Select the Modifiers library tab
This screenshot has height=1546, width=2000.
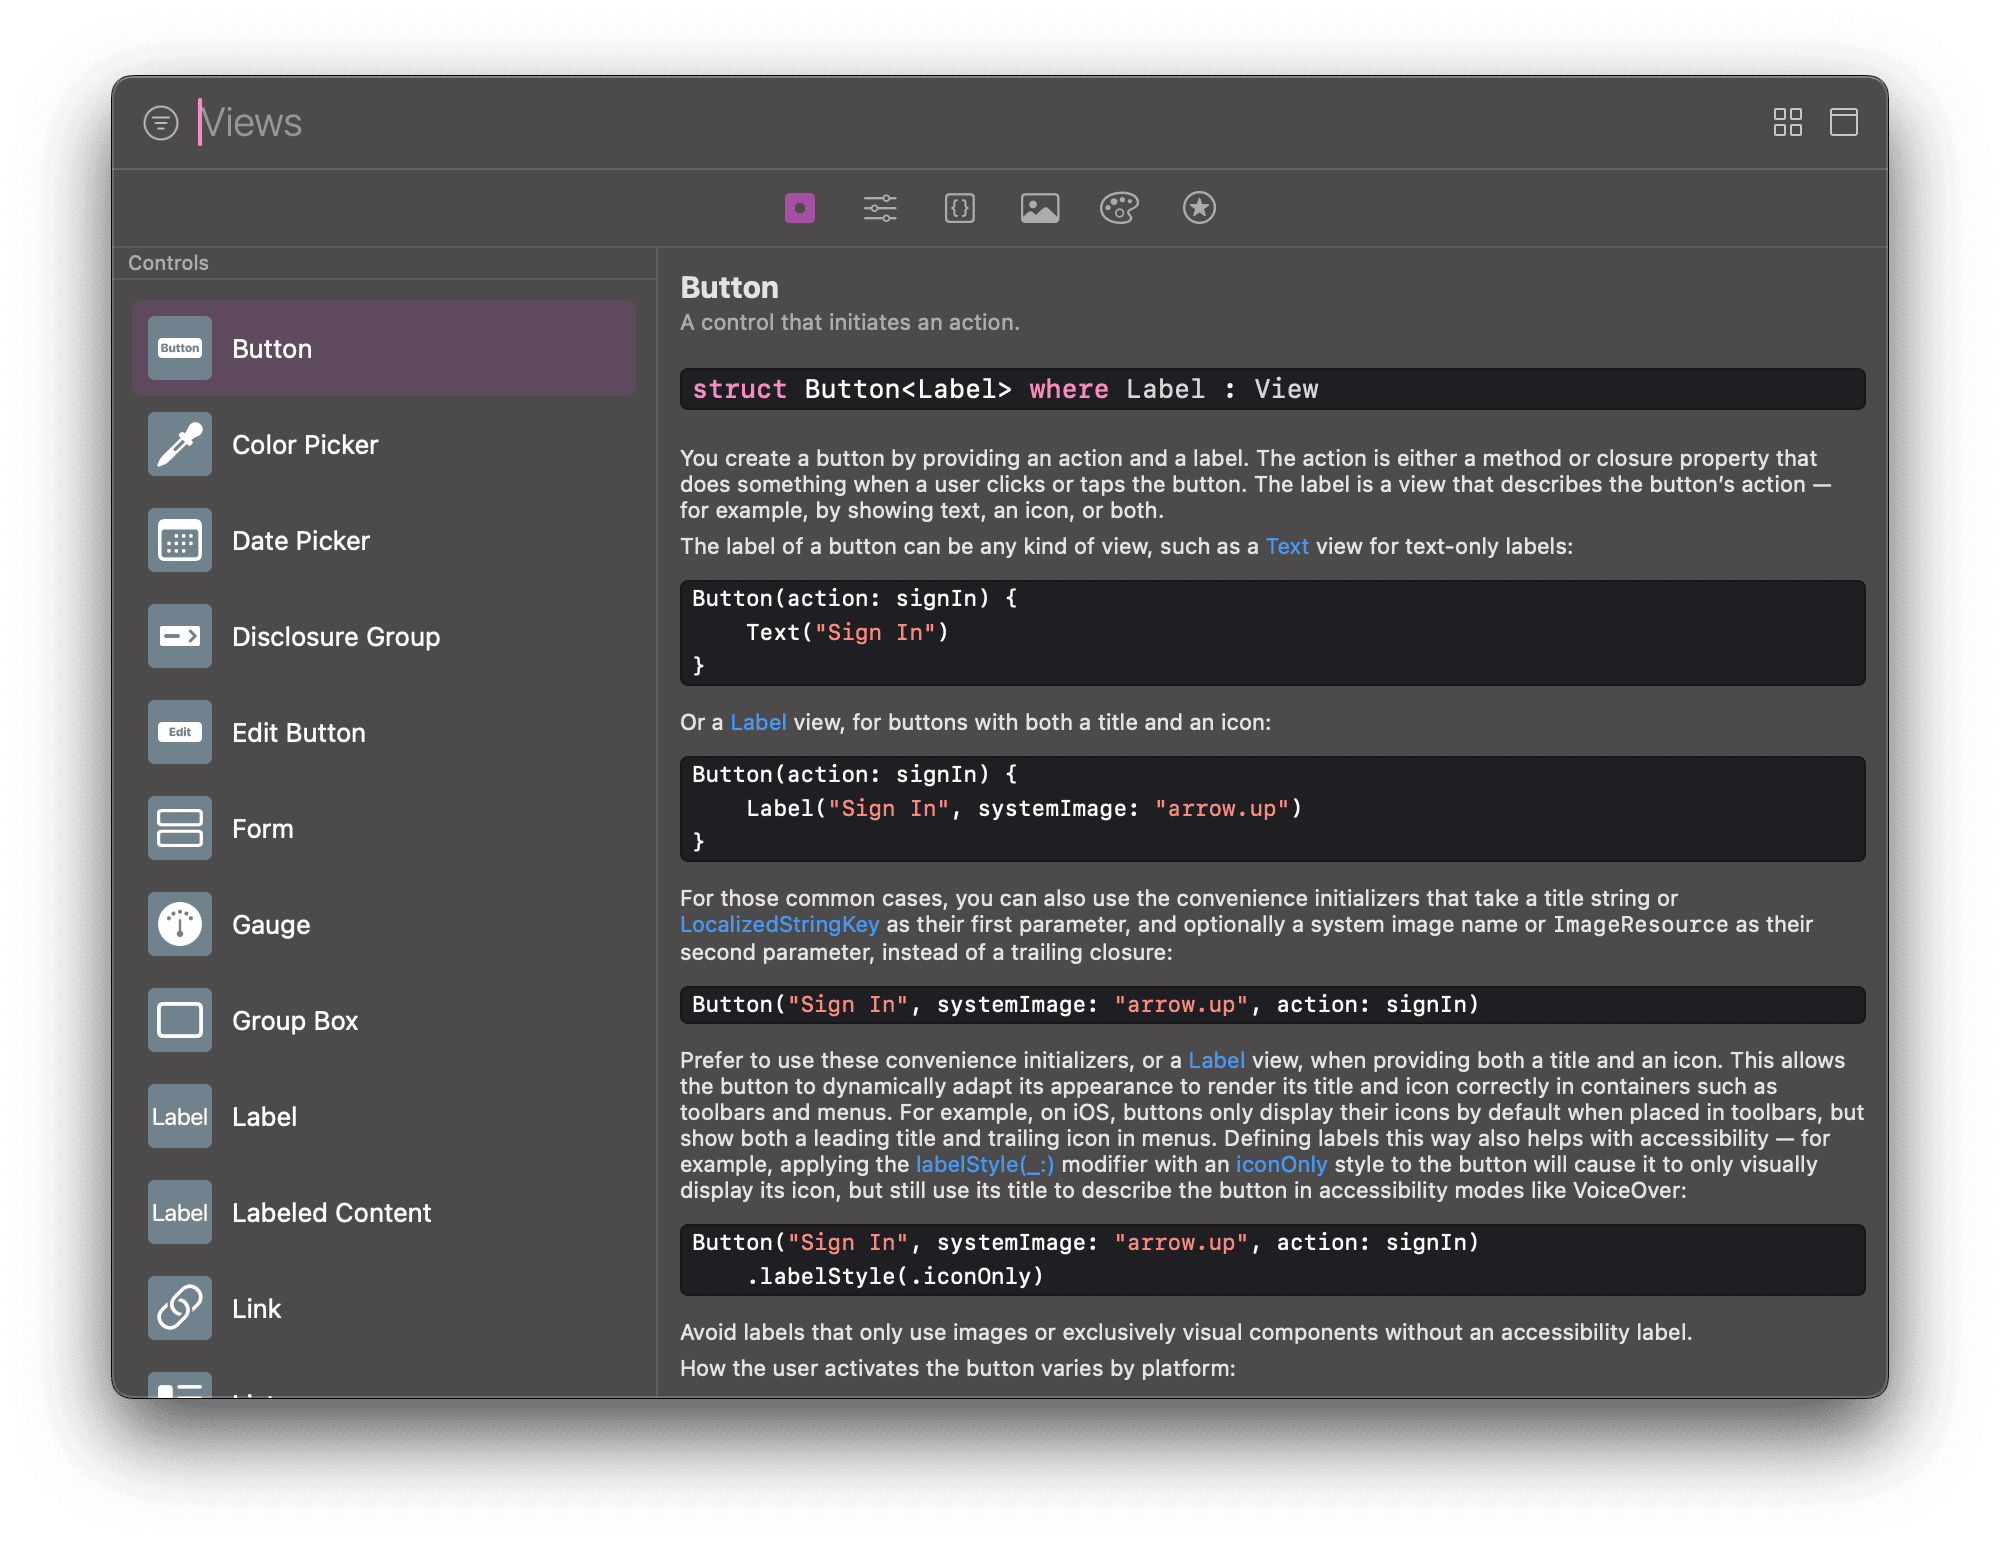point(880,208)
